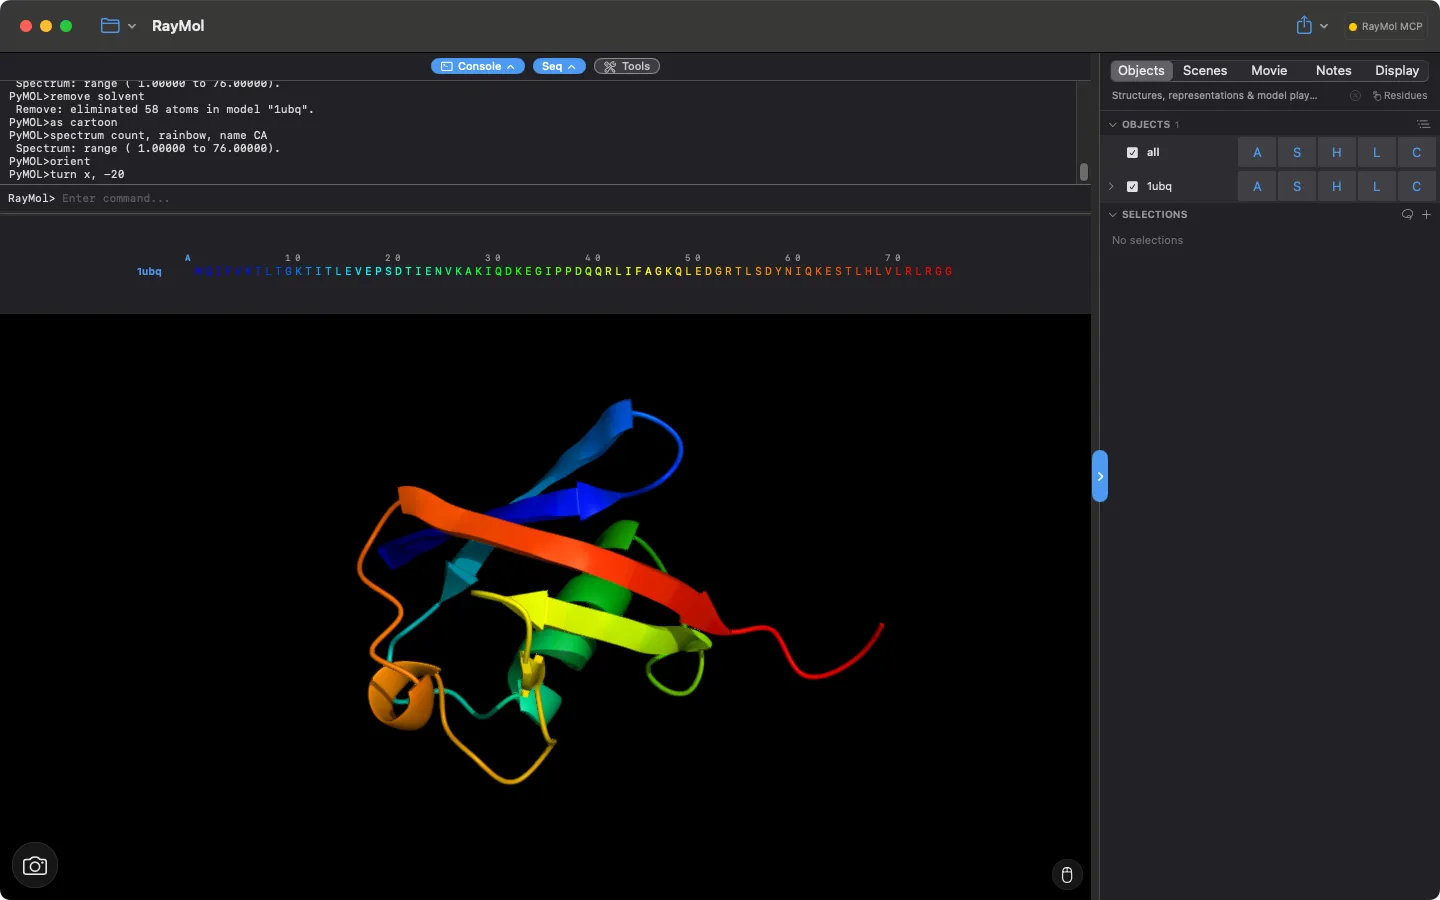1440x900 pixels.
Task: Open Label menu L for all row
Action: point(1377,152)
